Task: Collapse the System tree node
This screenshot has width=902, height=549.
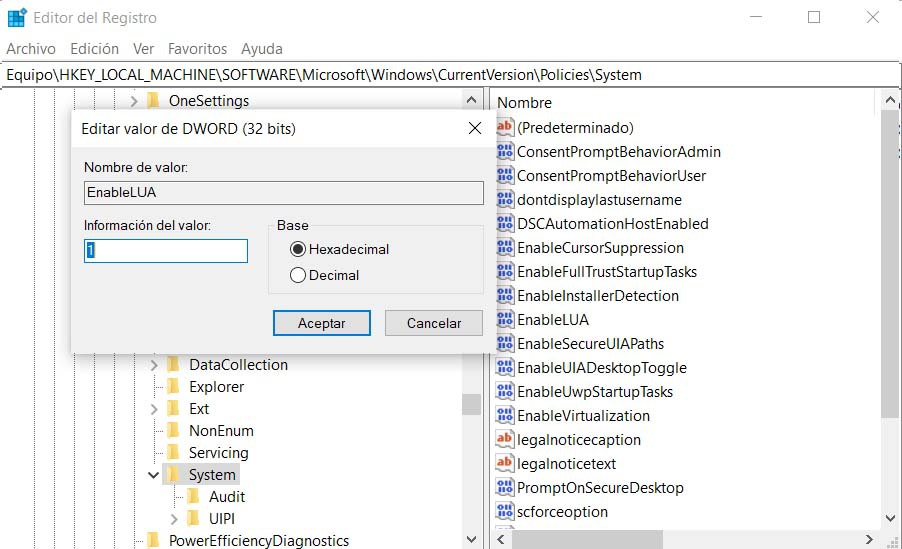Action: (x=153, y=475)
